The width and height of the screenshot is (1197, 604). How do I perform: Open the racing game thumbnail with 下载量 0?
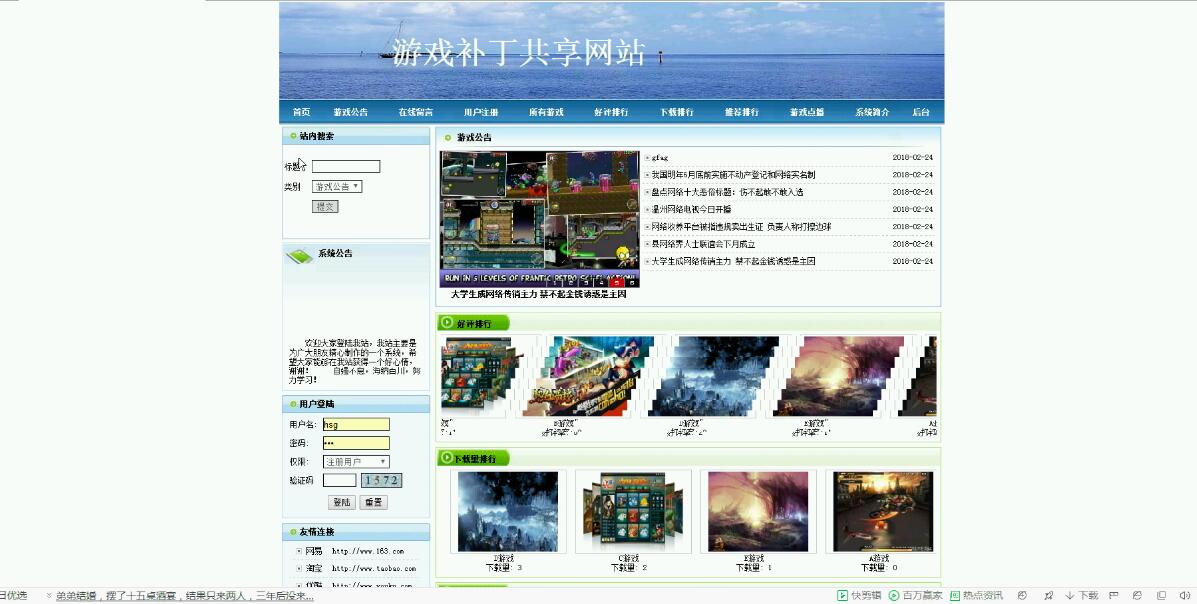point(883,511)
